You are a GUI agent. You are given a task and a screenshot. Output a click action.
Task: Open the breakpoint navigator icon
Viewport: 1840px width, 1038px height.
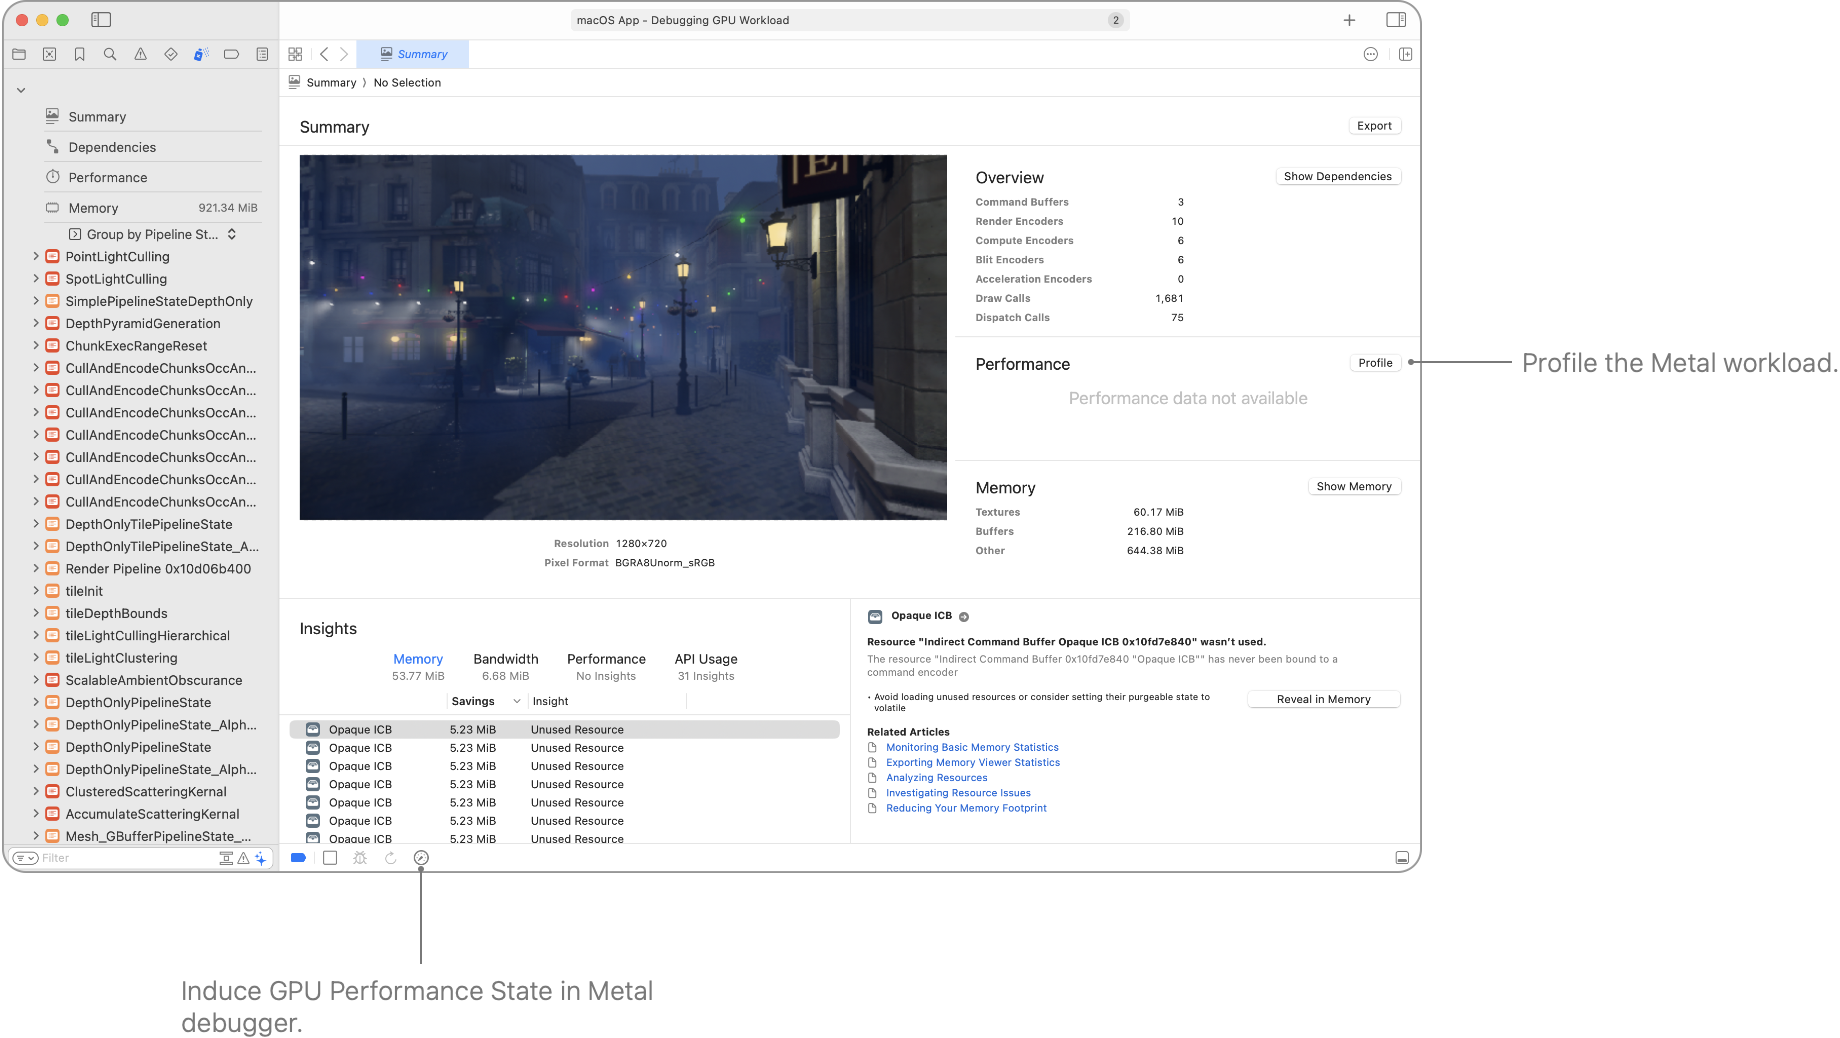(x=231, y=55)
